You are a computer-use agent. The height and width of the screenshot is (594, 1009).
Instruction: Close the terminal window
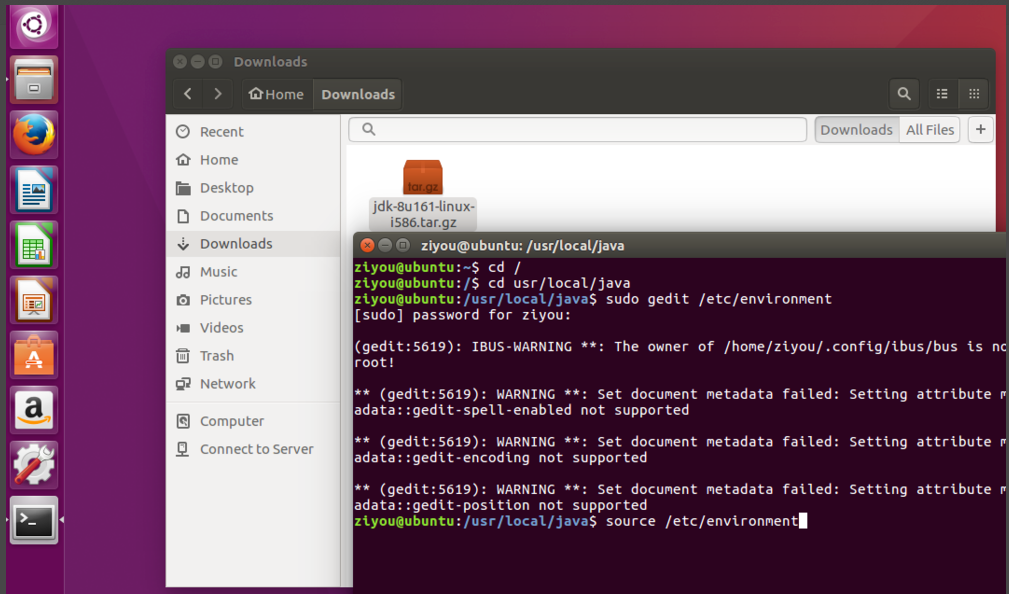(x=367, y=245)
